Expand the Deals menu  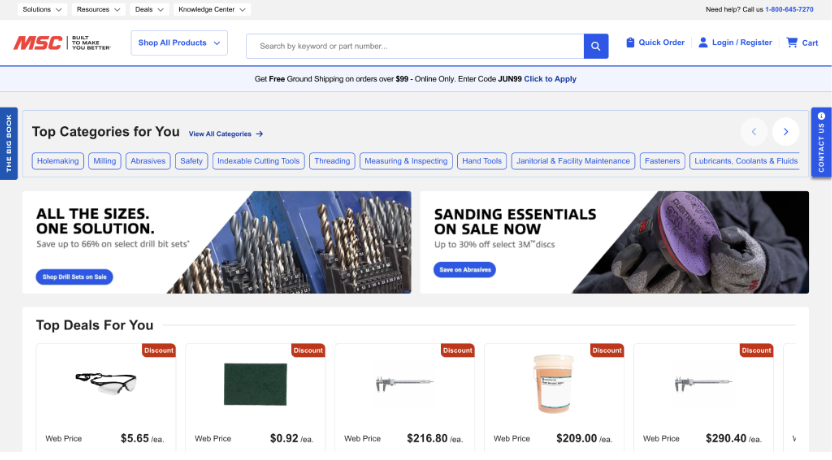pos(149,10)
